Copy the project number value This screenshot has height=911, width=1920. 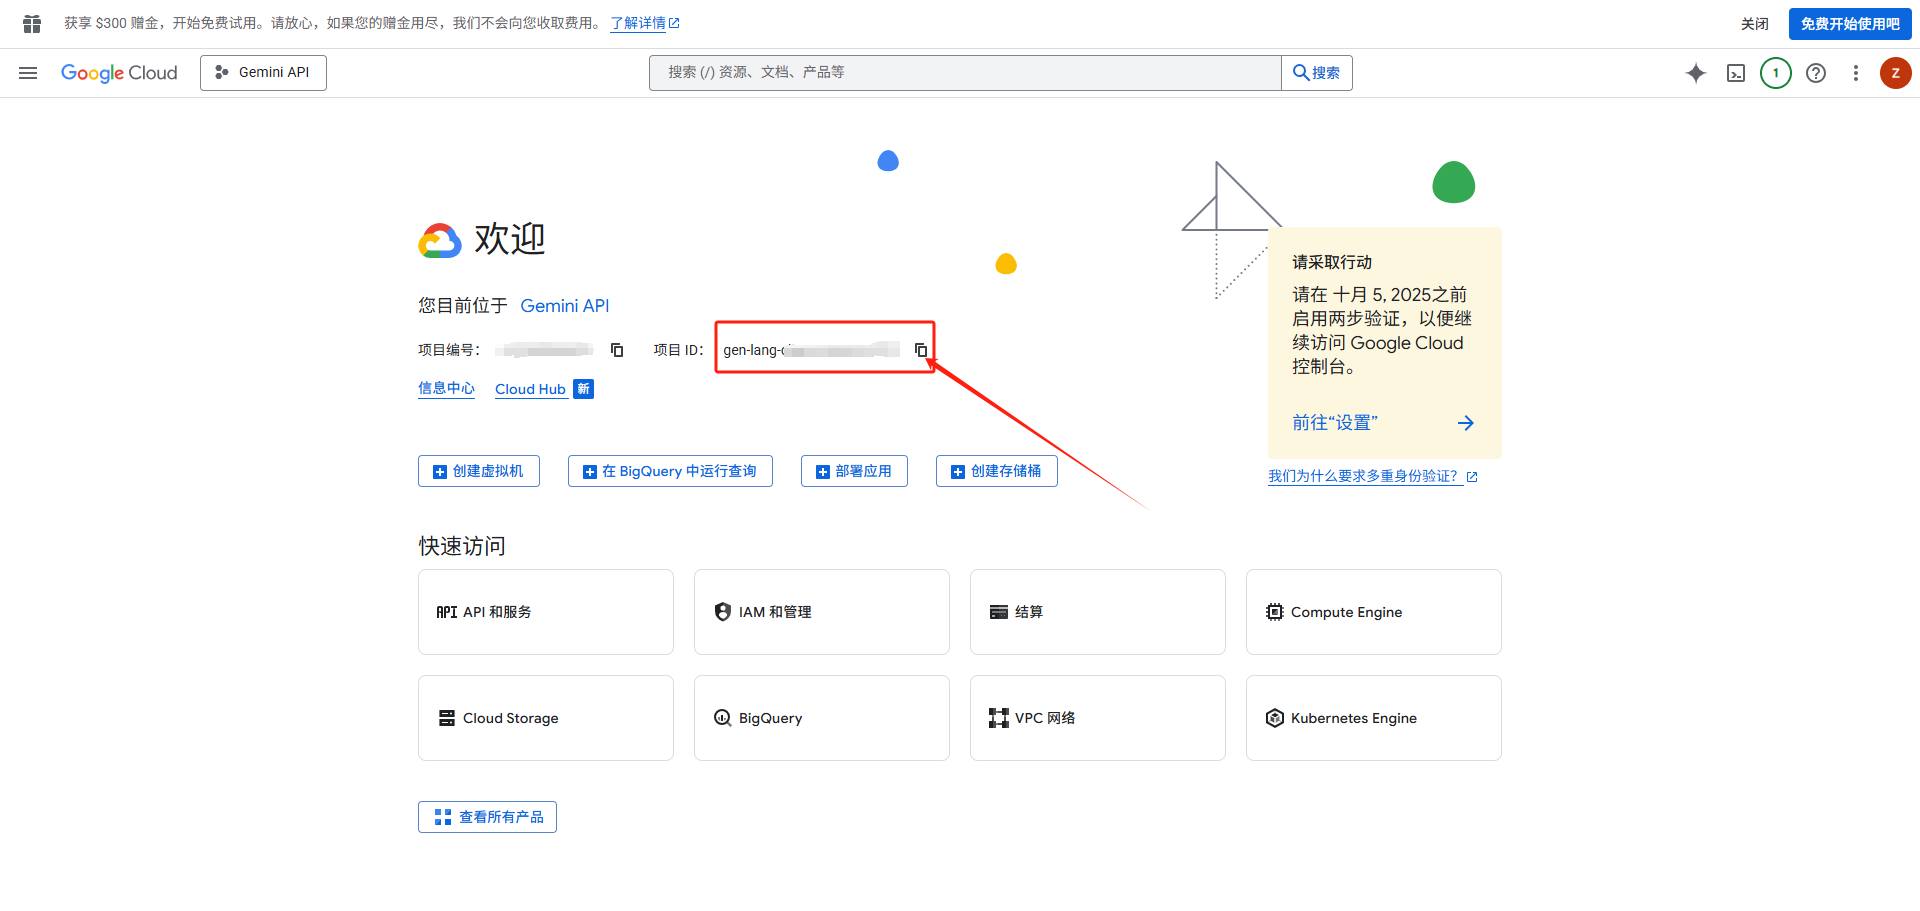click(x=617, y=350)
